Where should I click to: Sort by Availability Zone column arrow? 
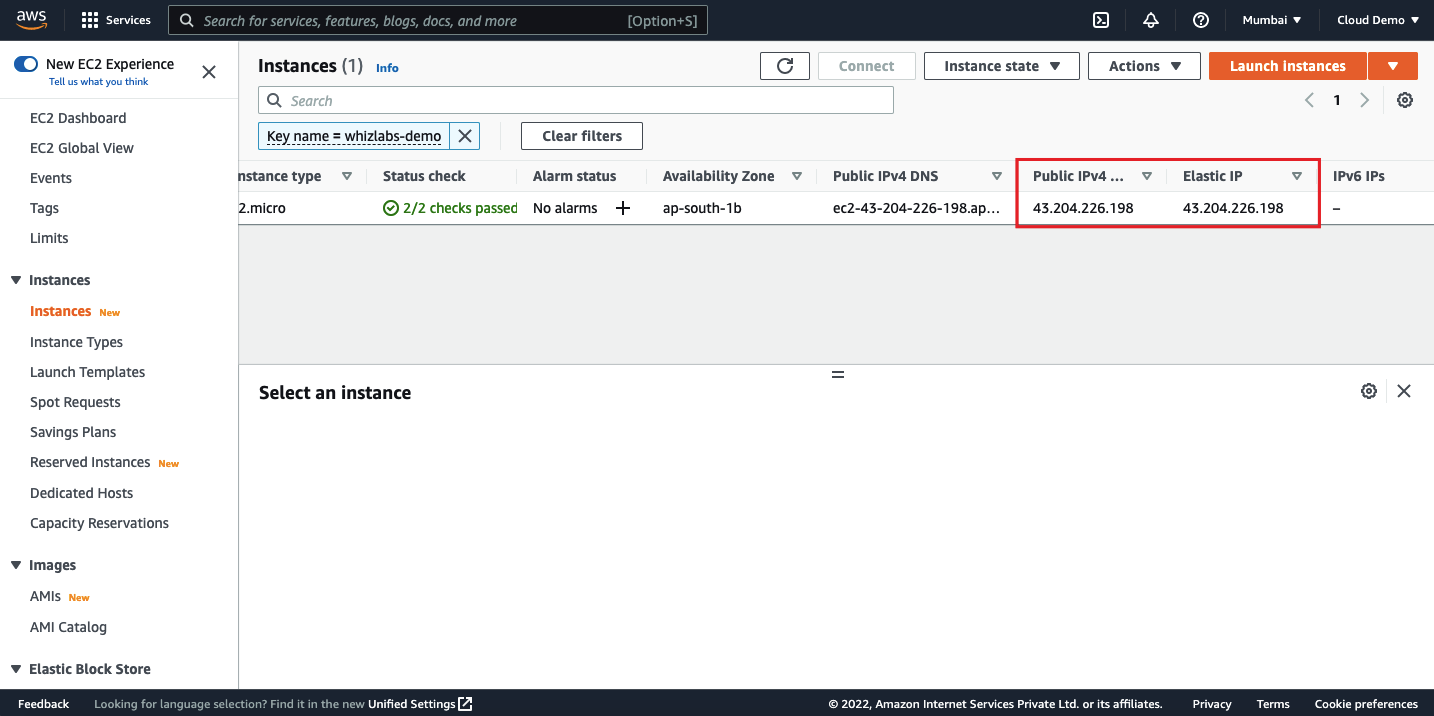click(797, 176)
